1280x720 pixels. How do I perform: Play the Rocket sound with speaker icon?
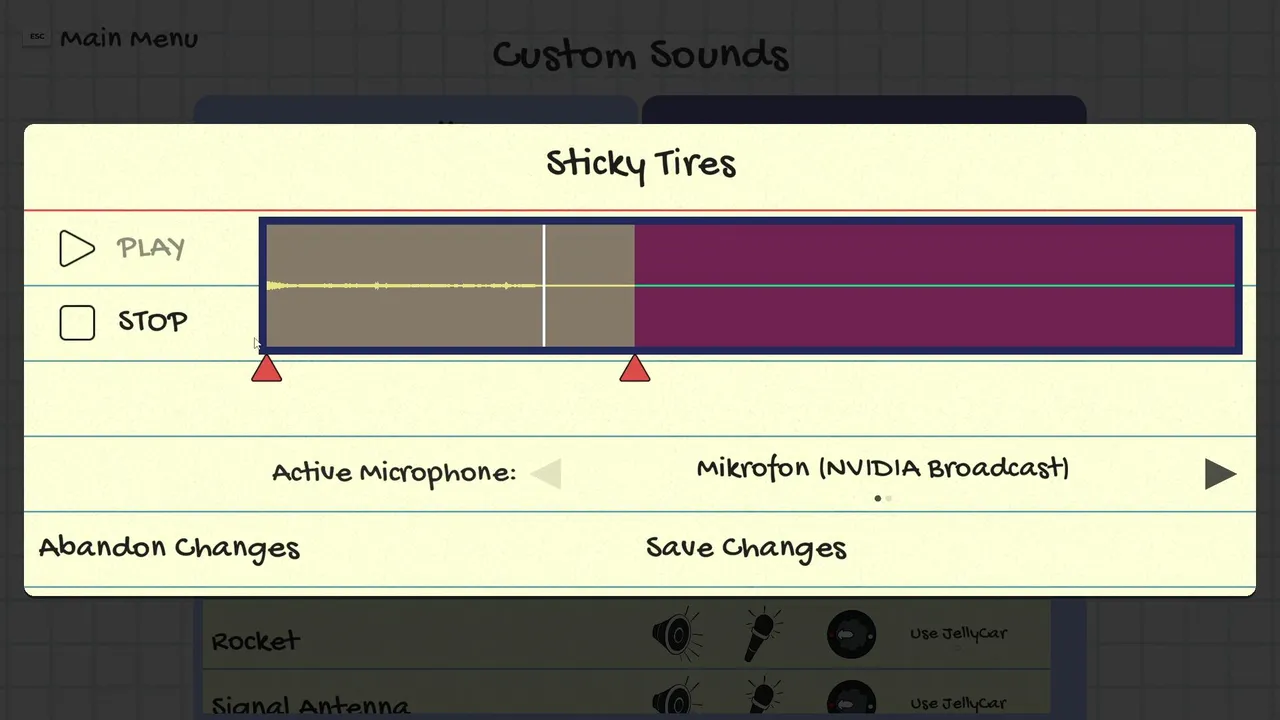pyautogui.click(x=676, y=635)
